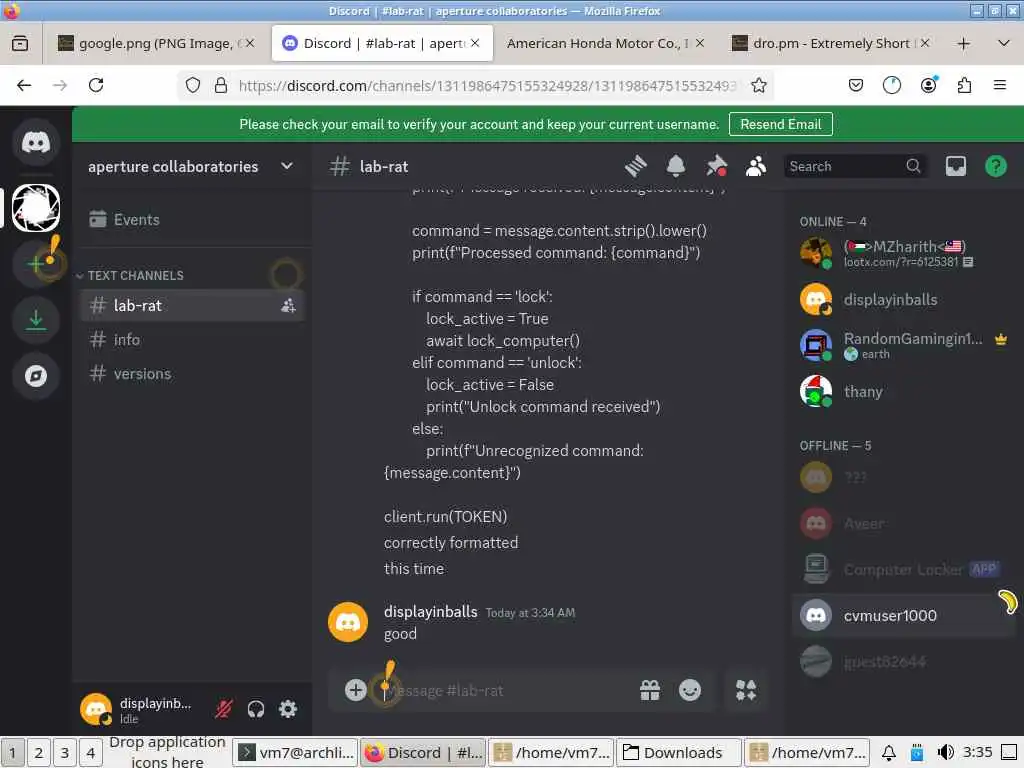Create invite icon next to lab-rat channel

click(x=288, y=306)
